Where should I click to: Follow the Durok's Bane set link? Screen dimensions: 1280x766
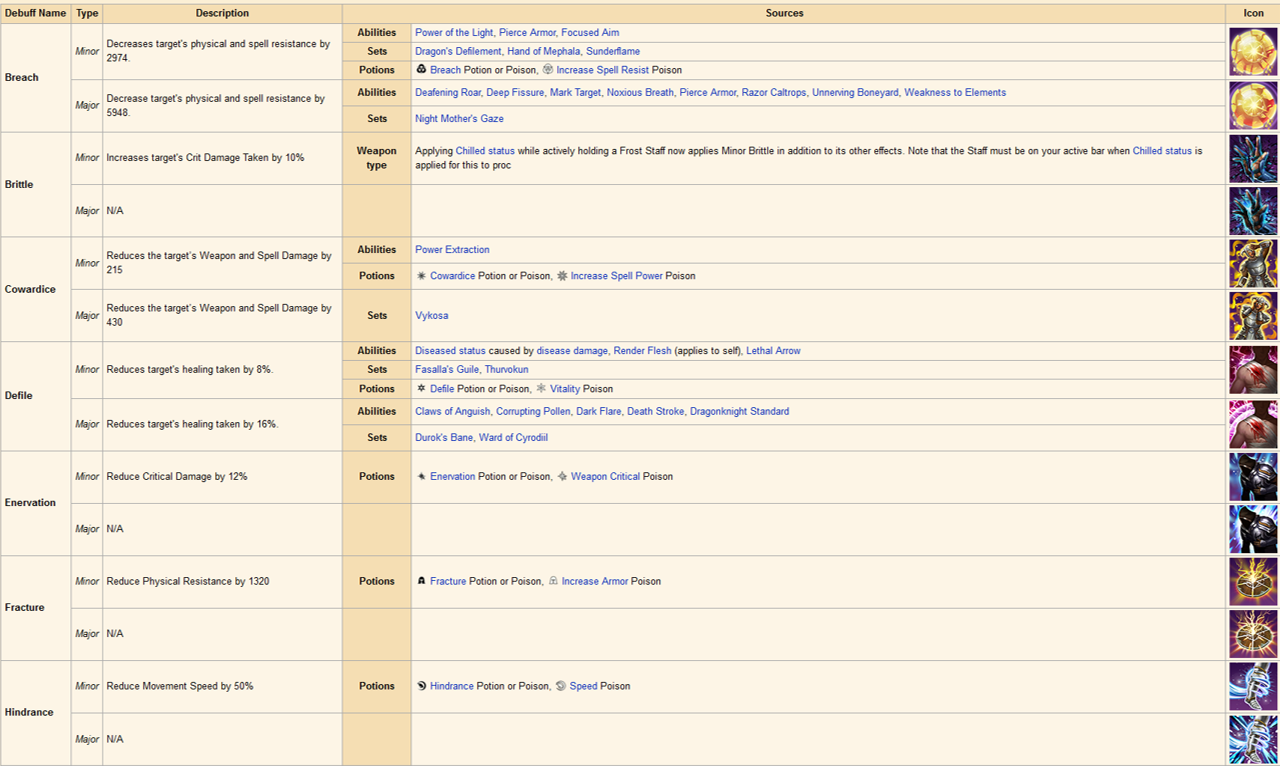point(445,437)
